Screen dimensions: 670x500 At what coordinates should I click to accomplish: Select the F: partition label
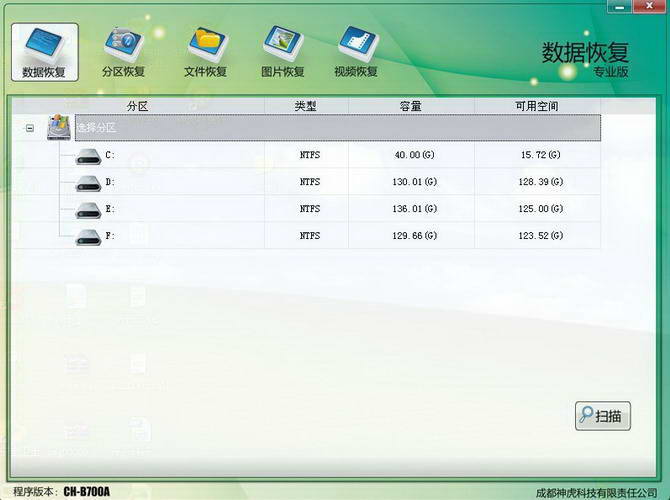pyautogui.click(x=110, y=236)
